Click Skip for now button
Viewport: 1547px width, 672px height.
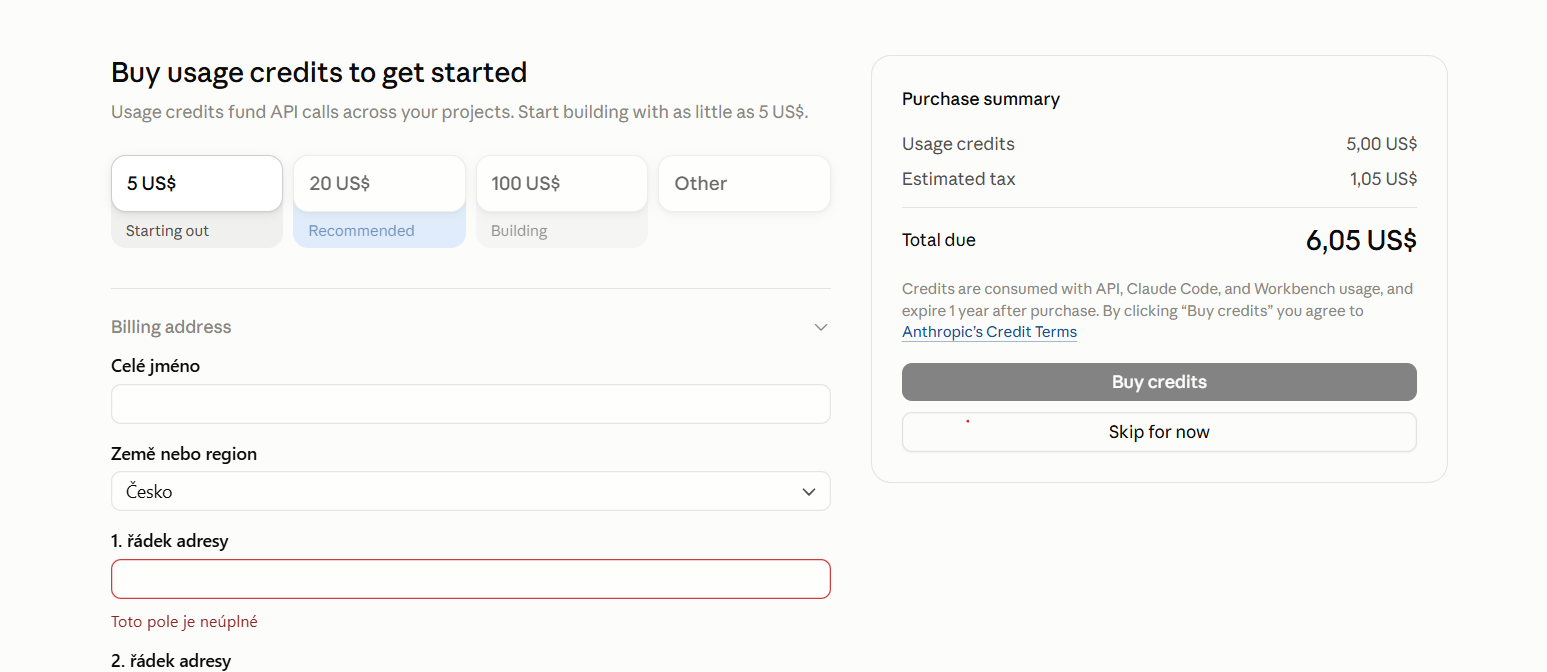tap(1159, 432)
